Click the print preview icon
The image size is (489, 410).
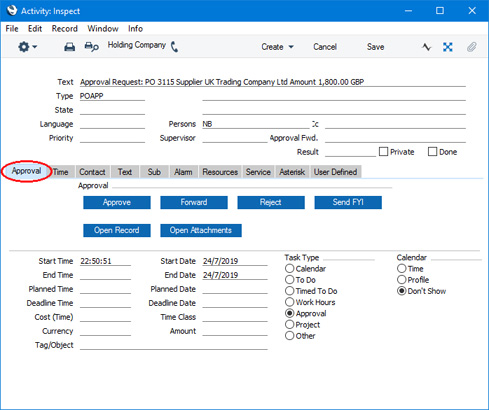click(x=91, y=47)
